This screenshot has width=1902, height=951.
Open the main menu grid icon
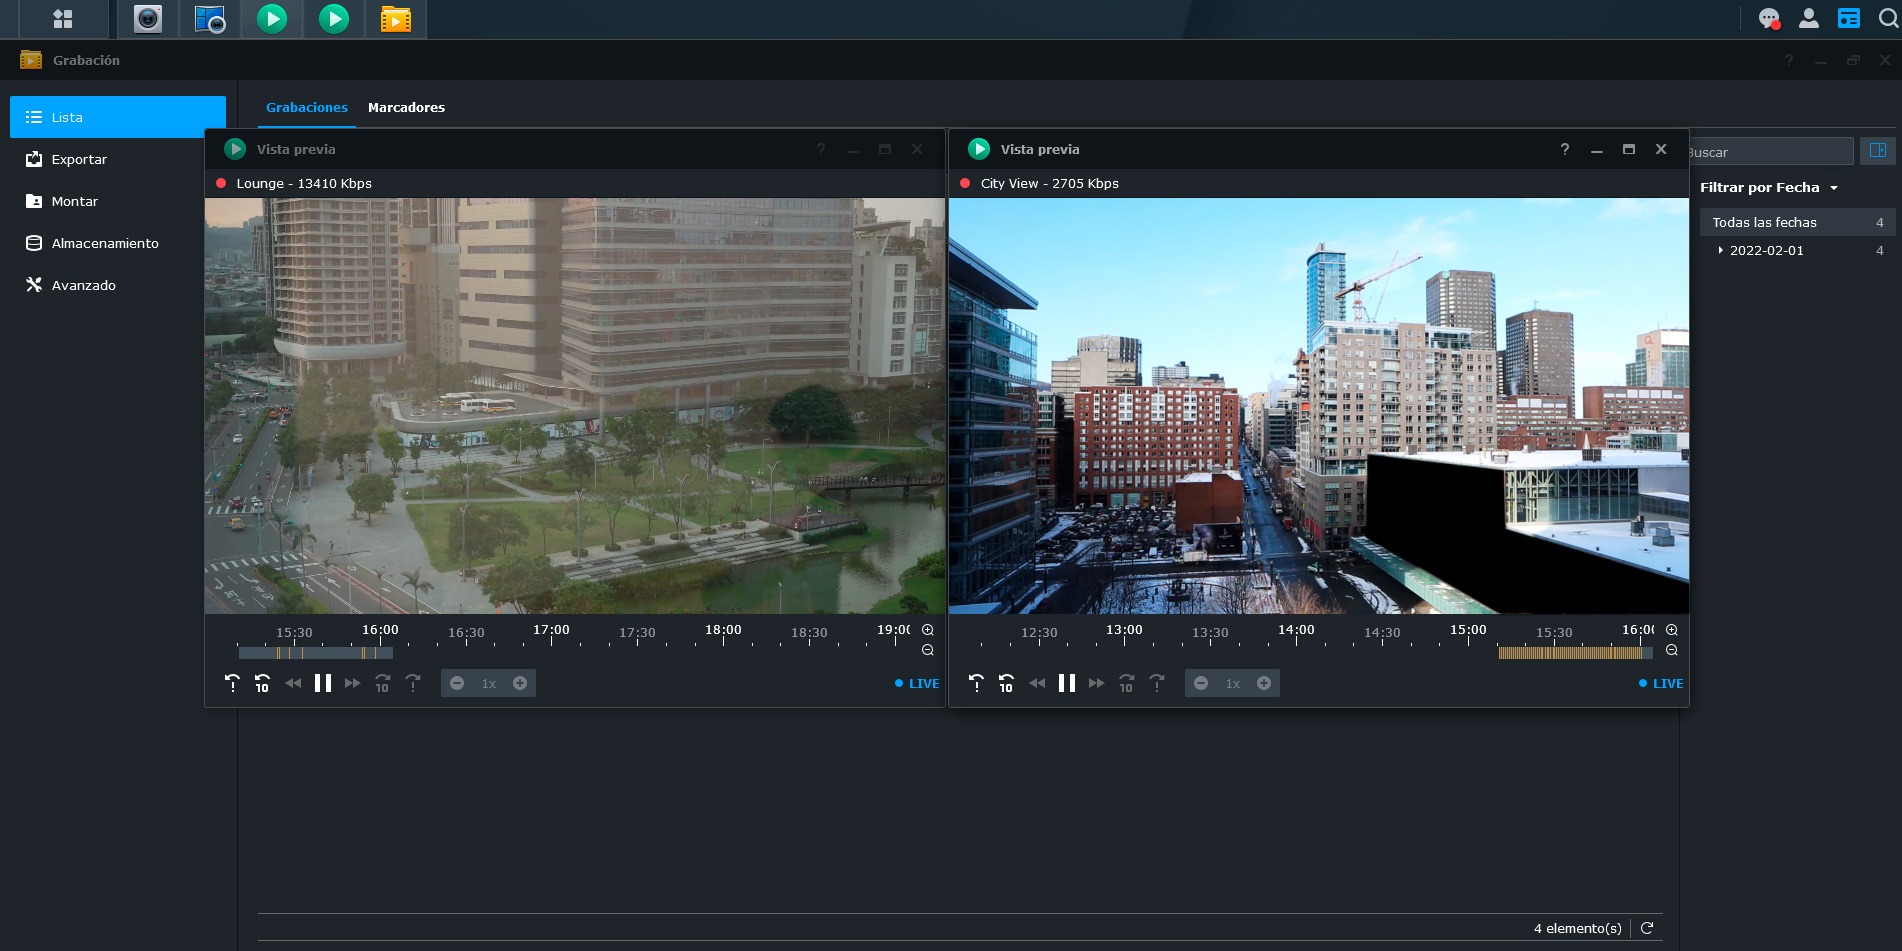click(x=63, y=19)
